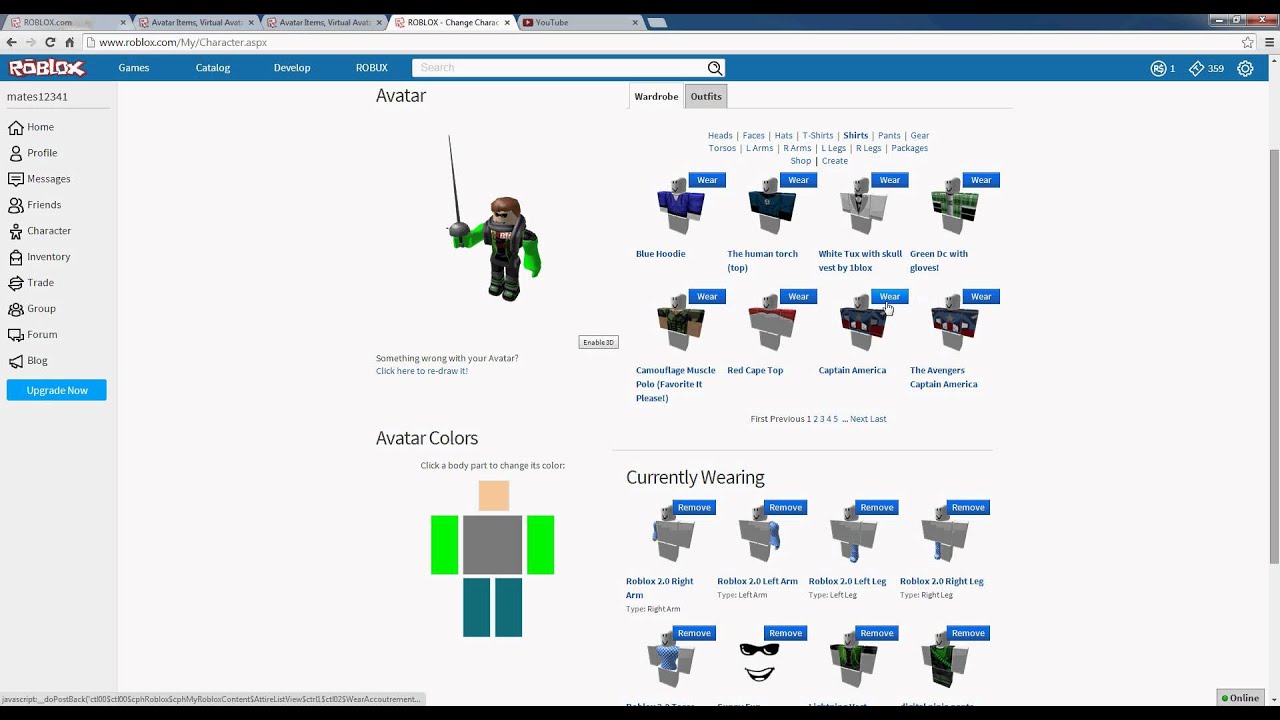Change the avatar head color

[x=493, y=496]
